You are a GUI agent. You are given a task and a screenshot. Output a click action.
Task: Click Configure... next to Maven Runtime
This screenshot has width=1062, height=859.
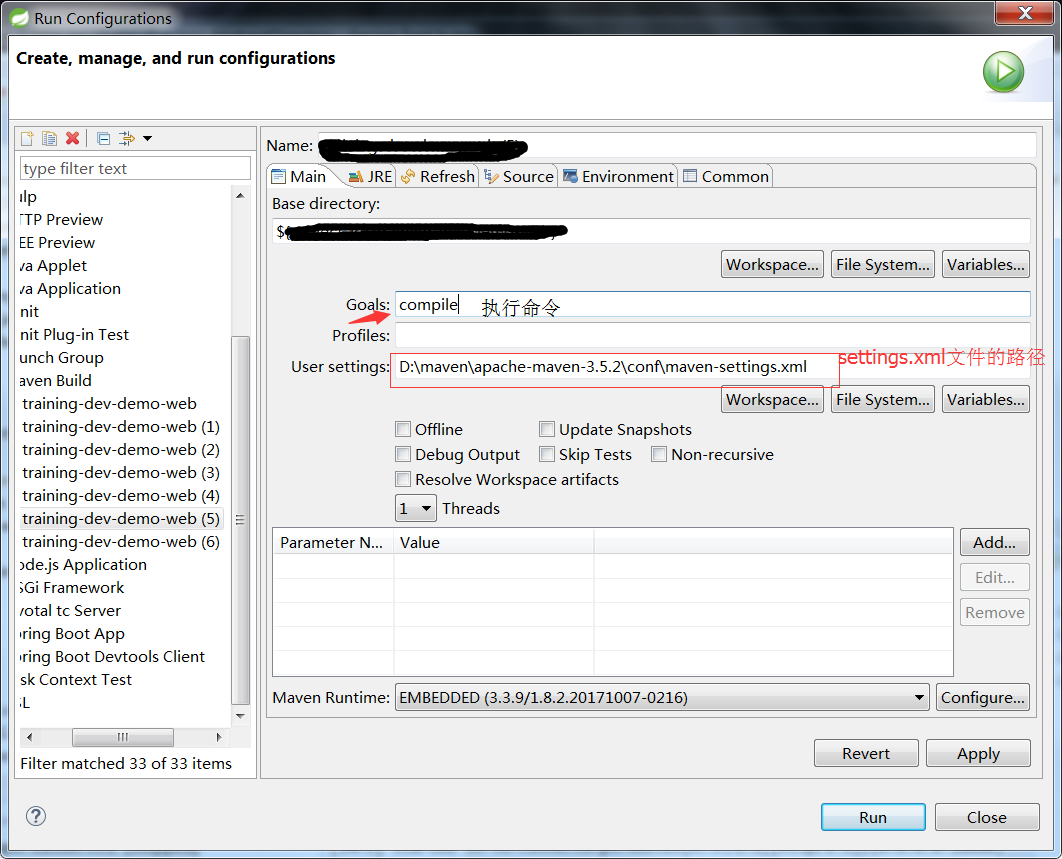(982, 697)
